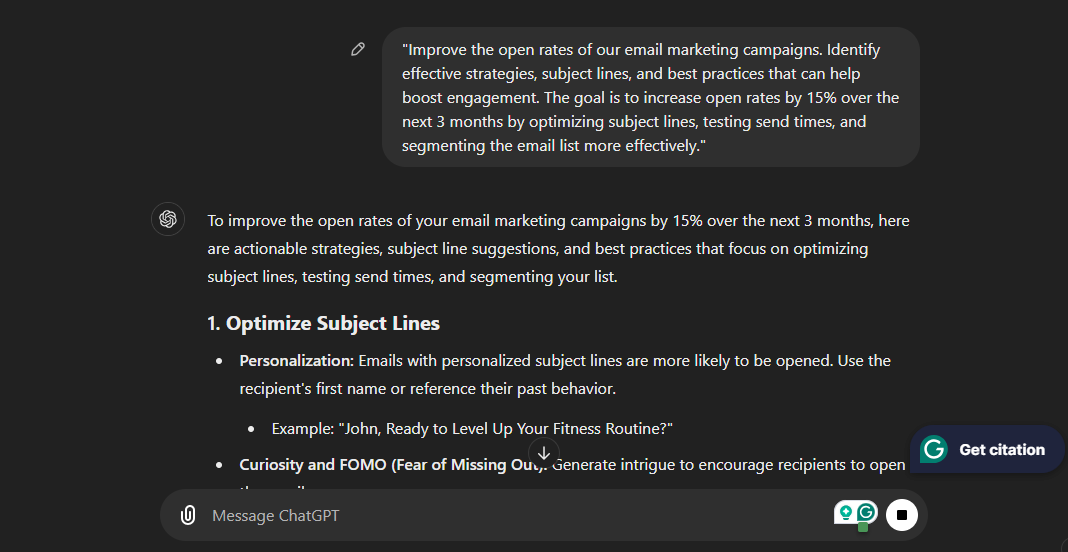Stop generating with the square stop button
Screen dimensions: 1068x552
coord(902,515)
